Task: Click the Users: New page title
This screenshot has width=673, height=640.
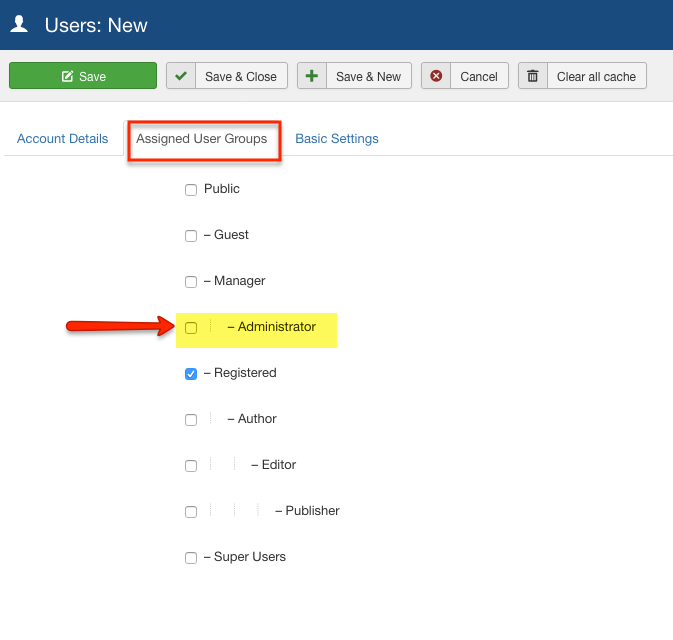Action: coord(96,25)
